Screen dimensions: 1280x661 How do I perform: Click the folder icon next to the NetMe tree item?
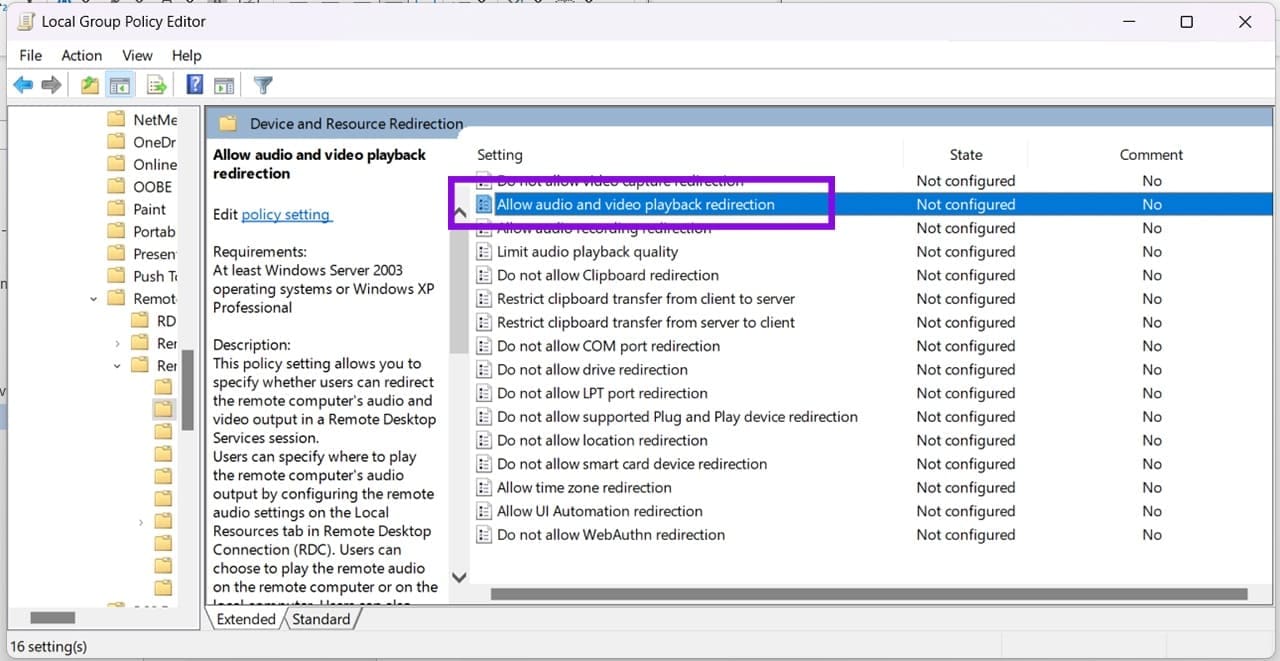point(116,119)
